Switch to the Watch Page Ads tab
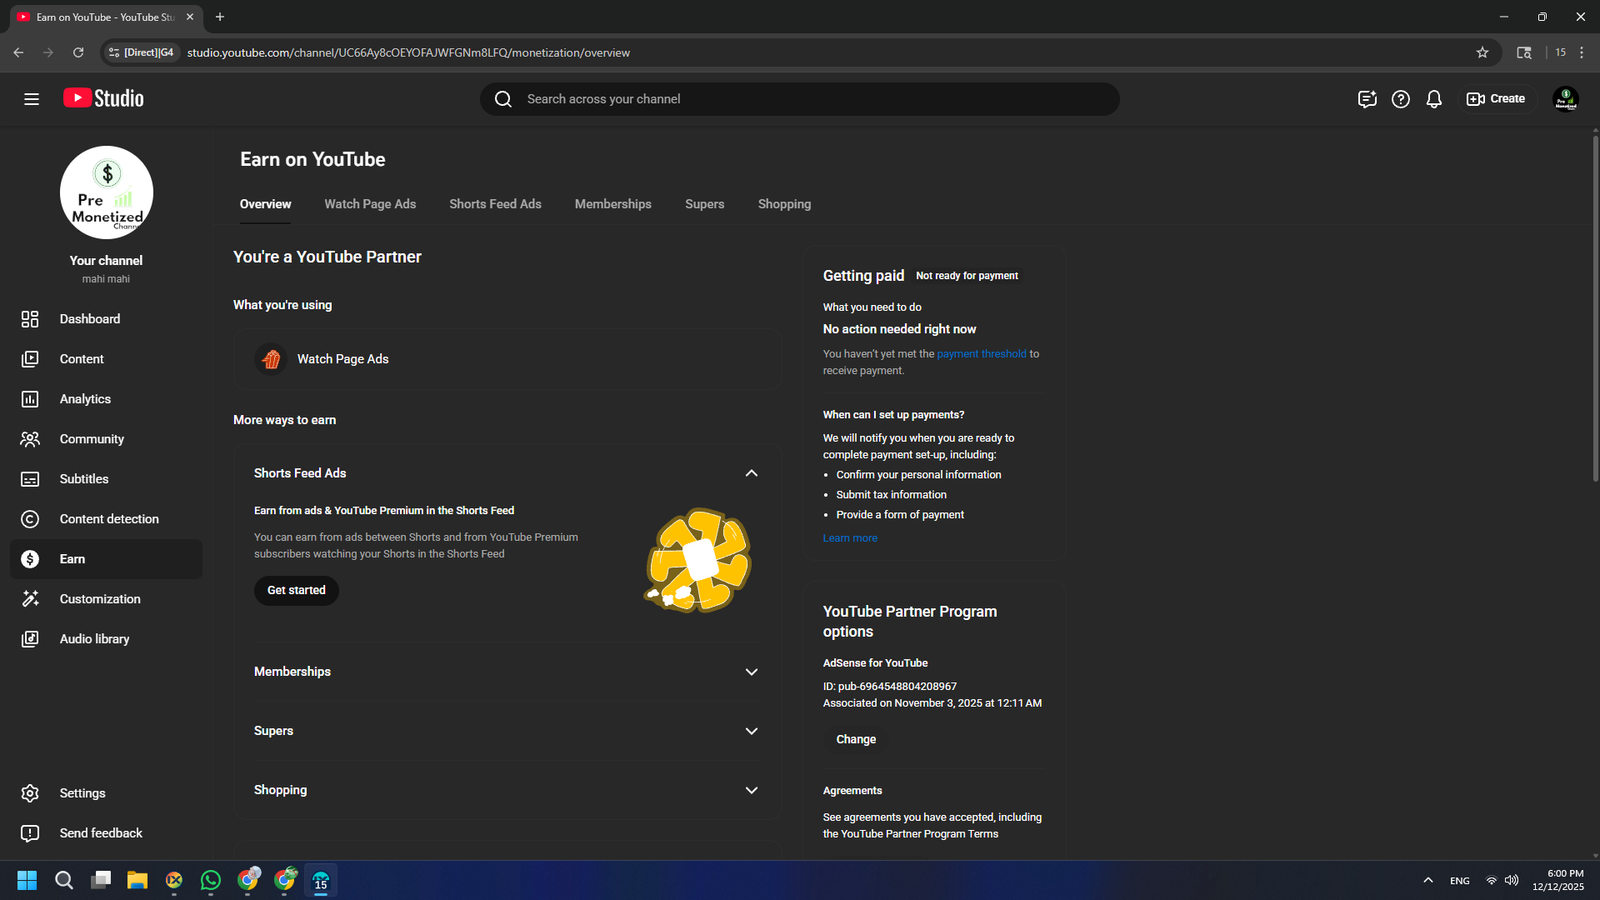1600x900 pixels. pyautogui.click(x=370, y=204)
